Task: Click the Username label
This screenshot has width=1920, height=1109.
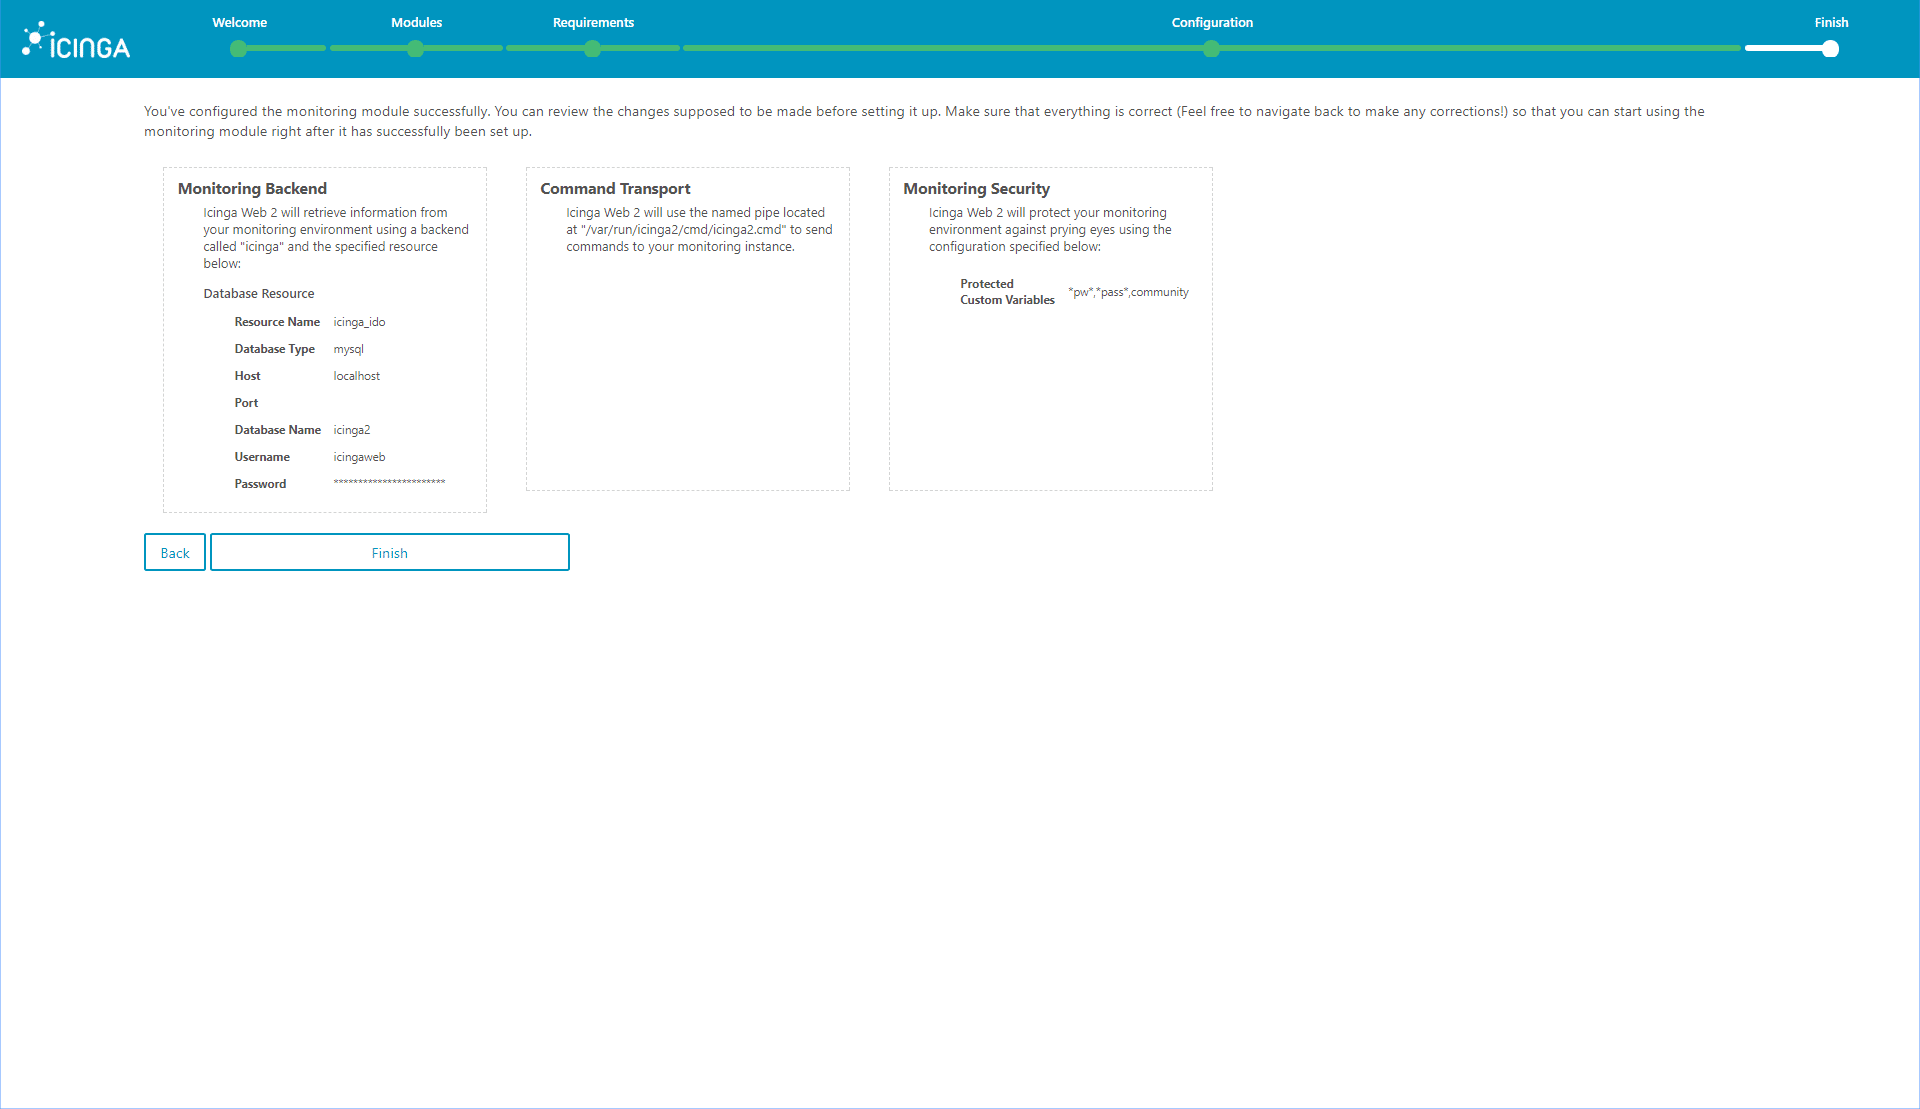Action: point(262,457)
